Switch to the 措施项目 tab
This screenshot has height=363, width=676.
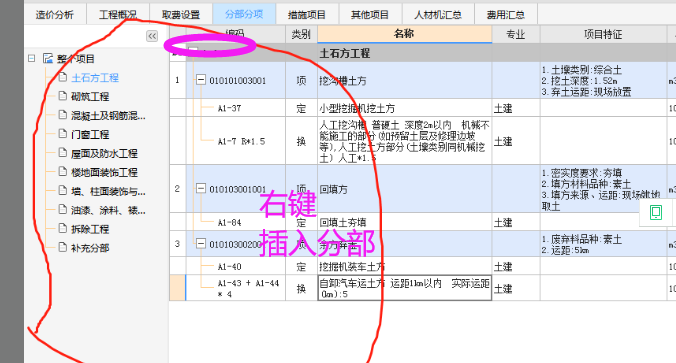point(307,15)
